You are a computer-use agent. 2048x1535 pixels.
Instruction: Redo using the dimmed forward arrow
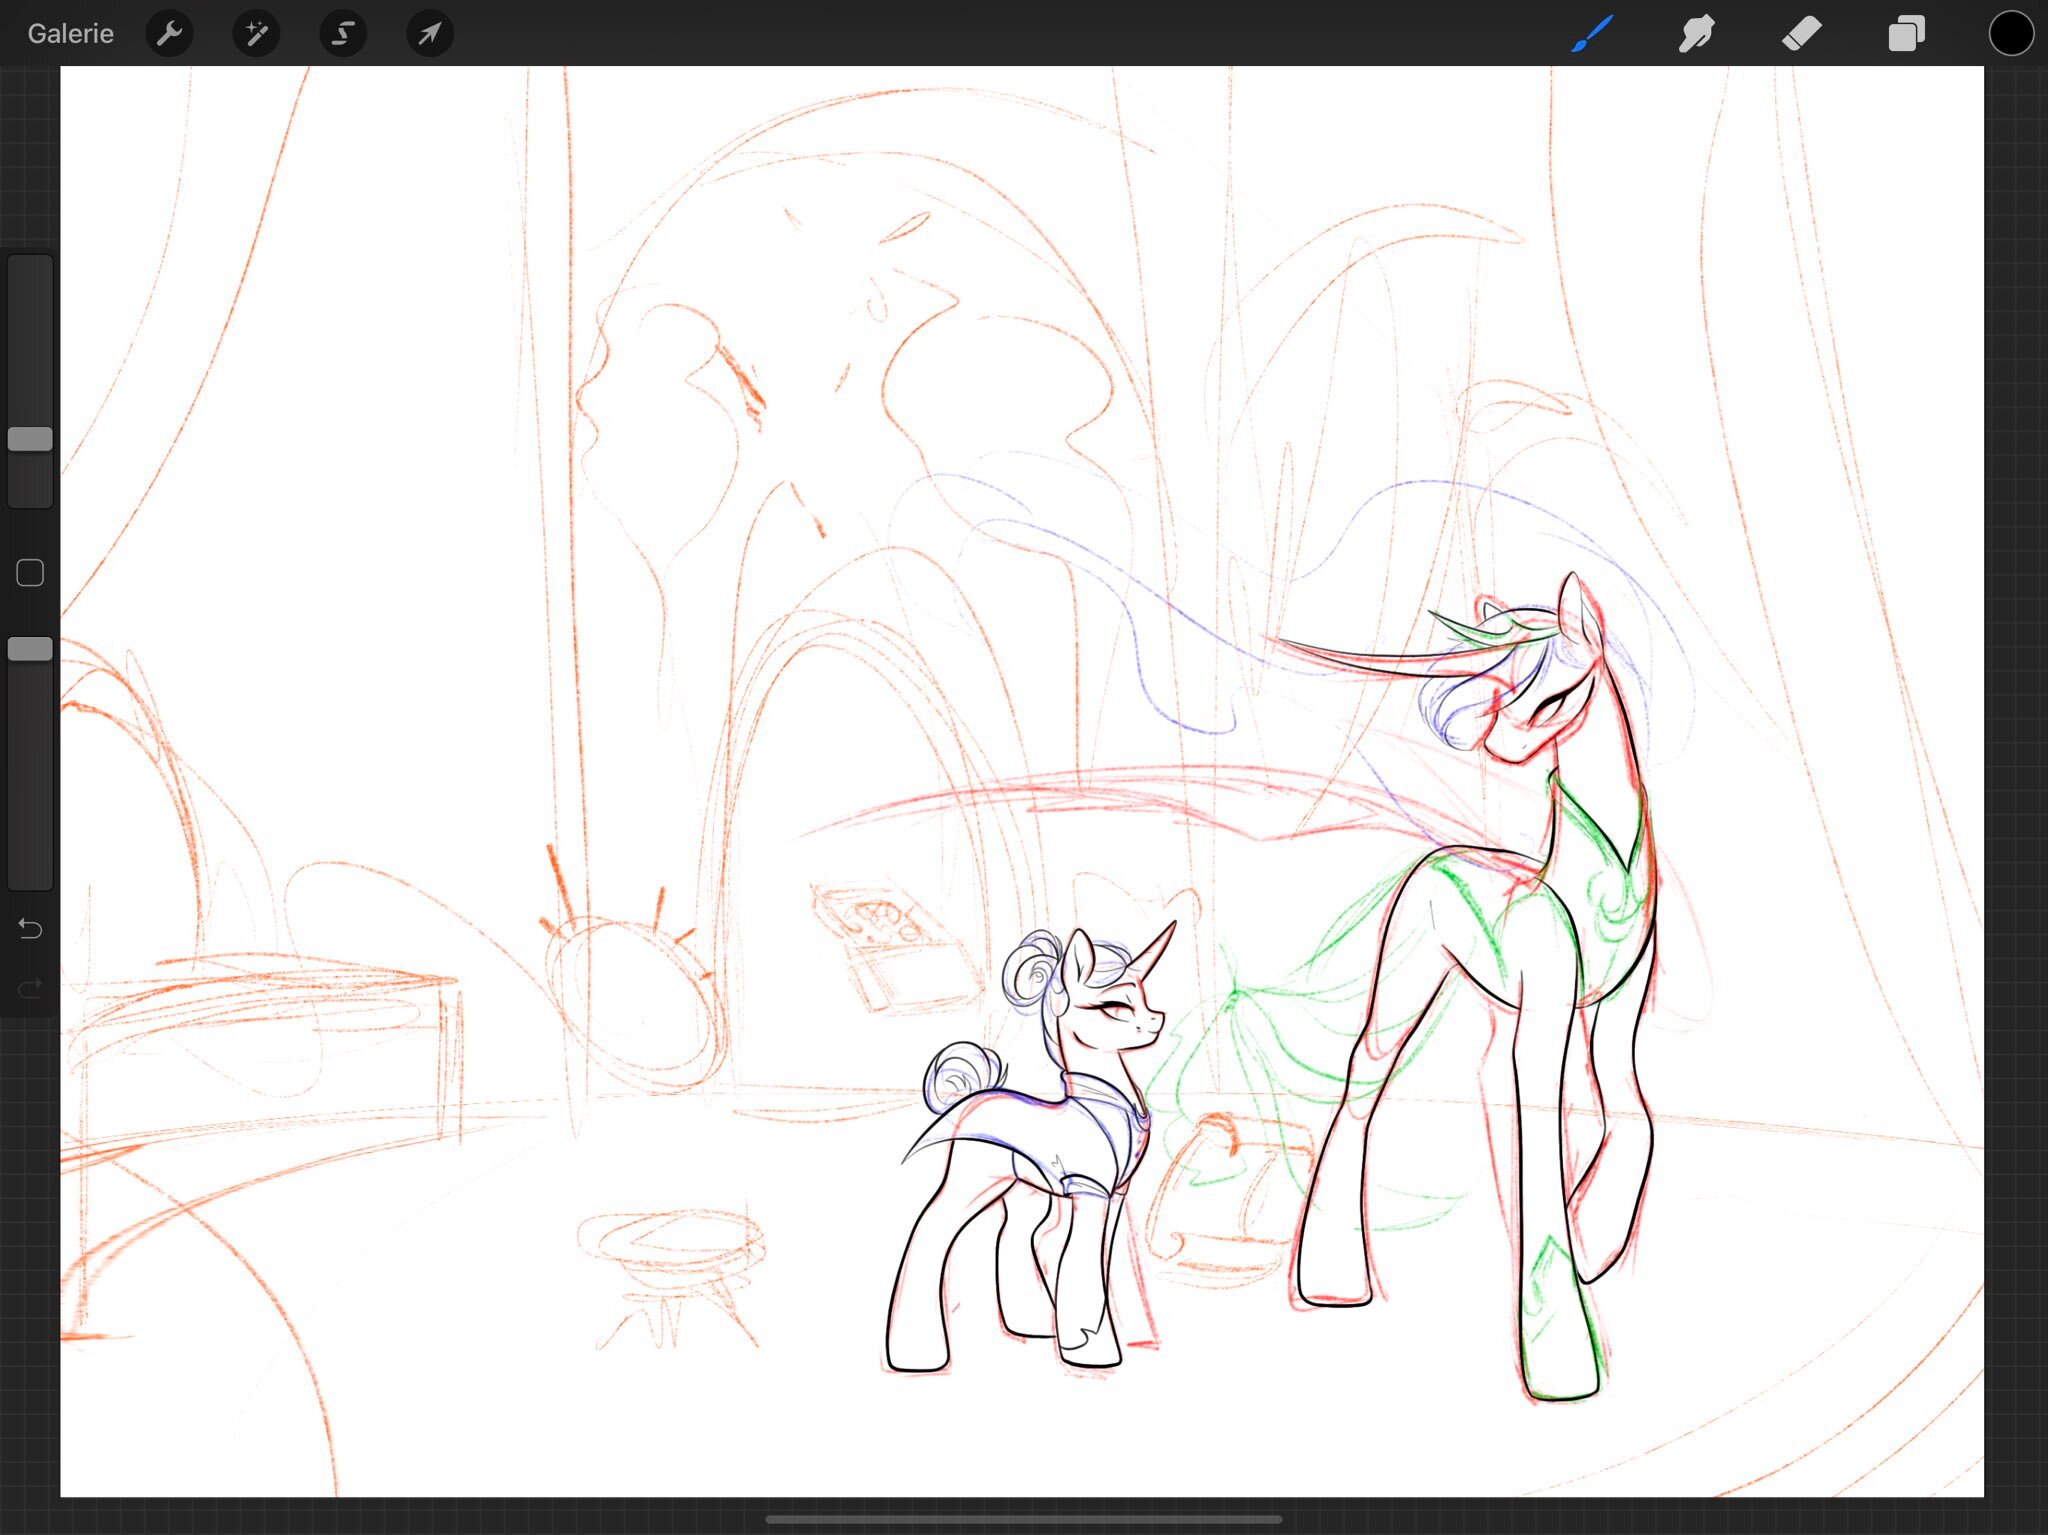(x=30, y=988)
